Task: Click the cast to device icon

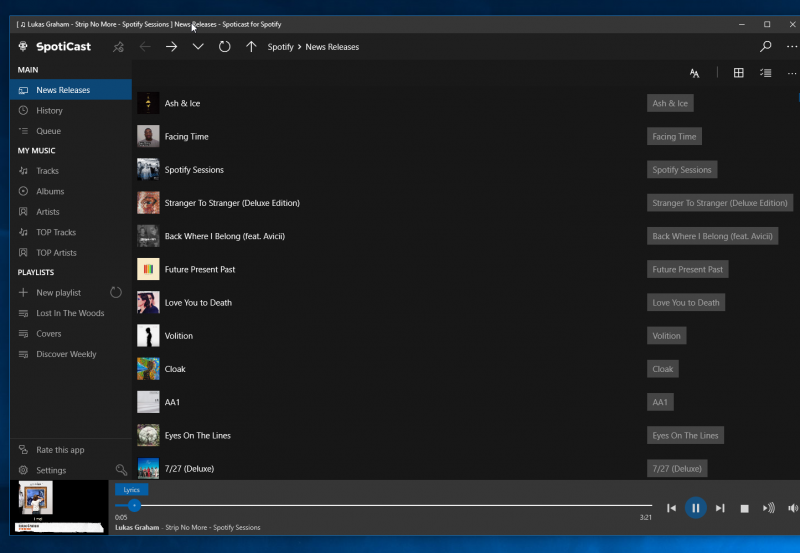Action: coord(768,508)
